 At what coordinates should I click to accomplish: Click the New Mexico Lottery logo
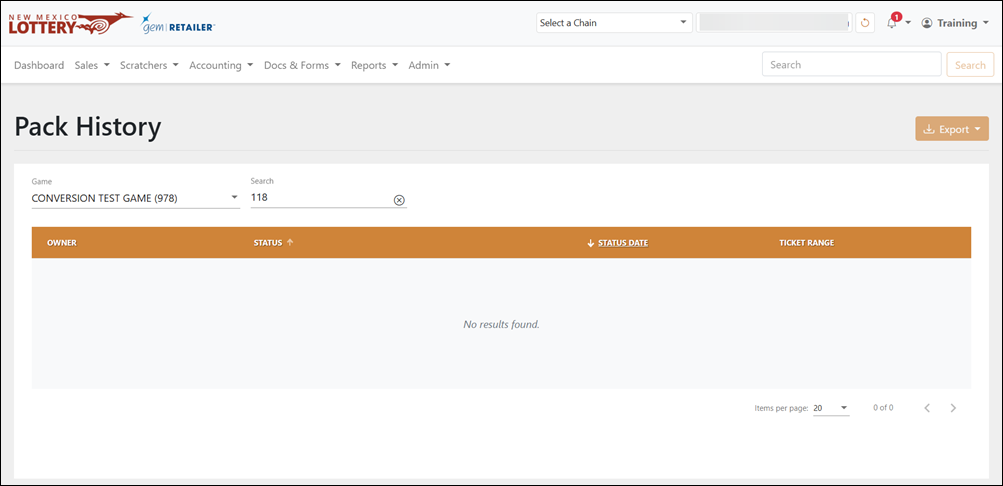coord(70,24)
